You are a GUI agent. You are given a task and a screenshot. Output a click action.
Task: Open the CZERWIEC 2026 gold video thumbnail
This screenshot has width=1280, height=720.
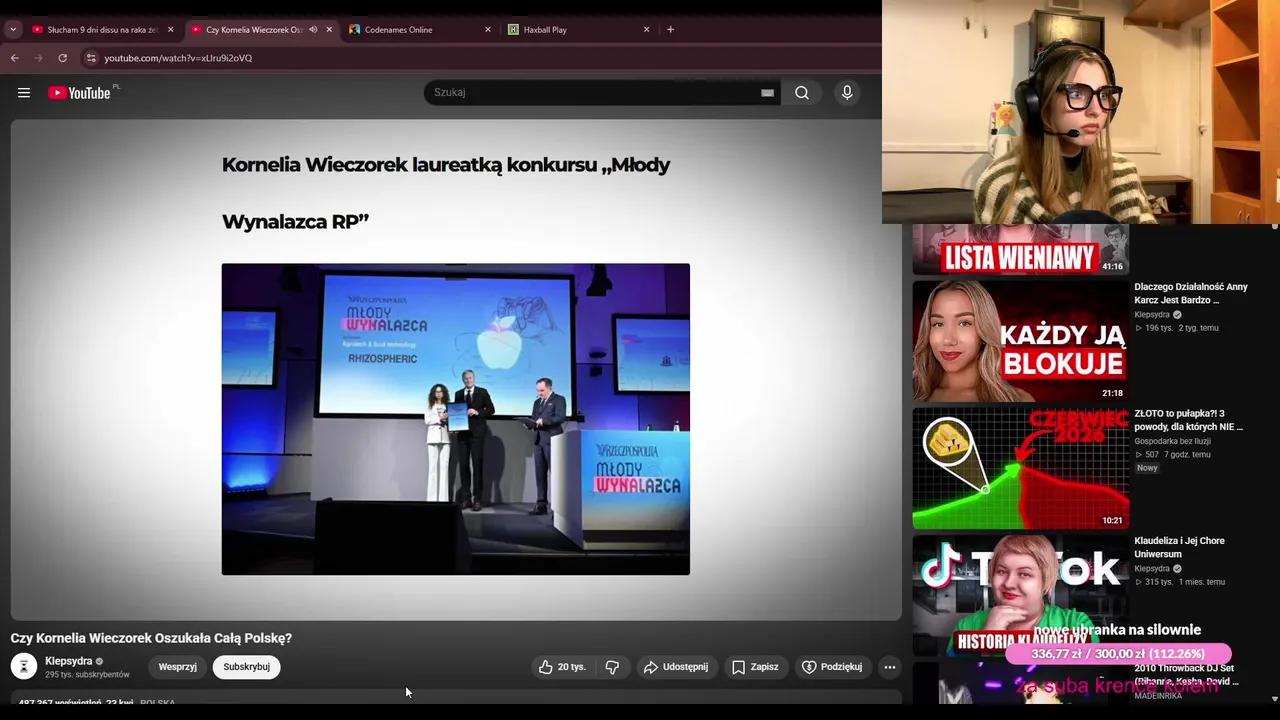point(1020,468)
